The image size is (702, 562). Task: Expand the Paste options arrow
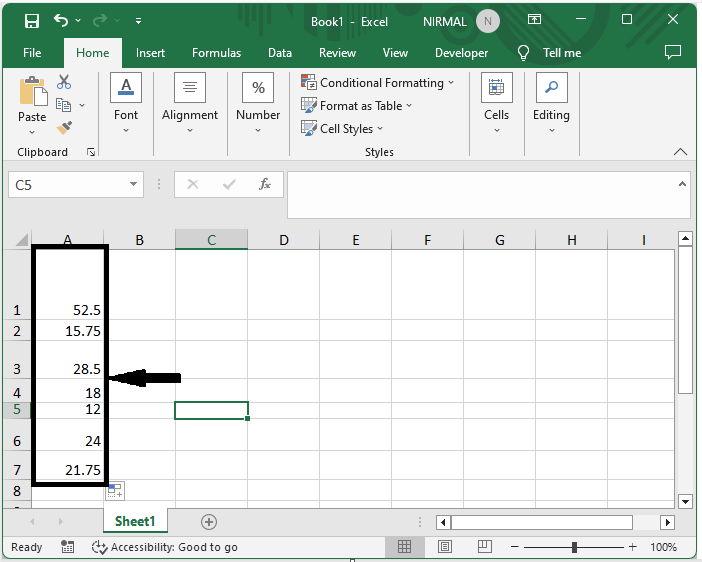(x=32, y=132)
